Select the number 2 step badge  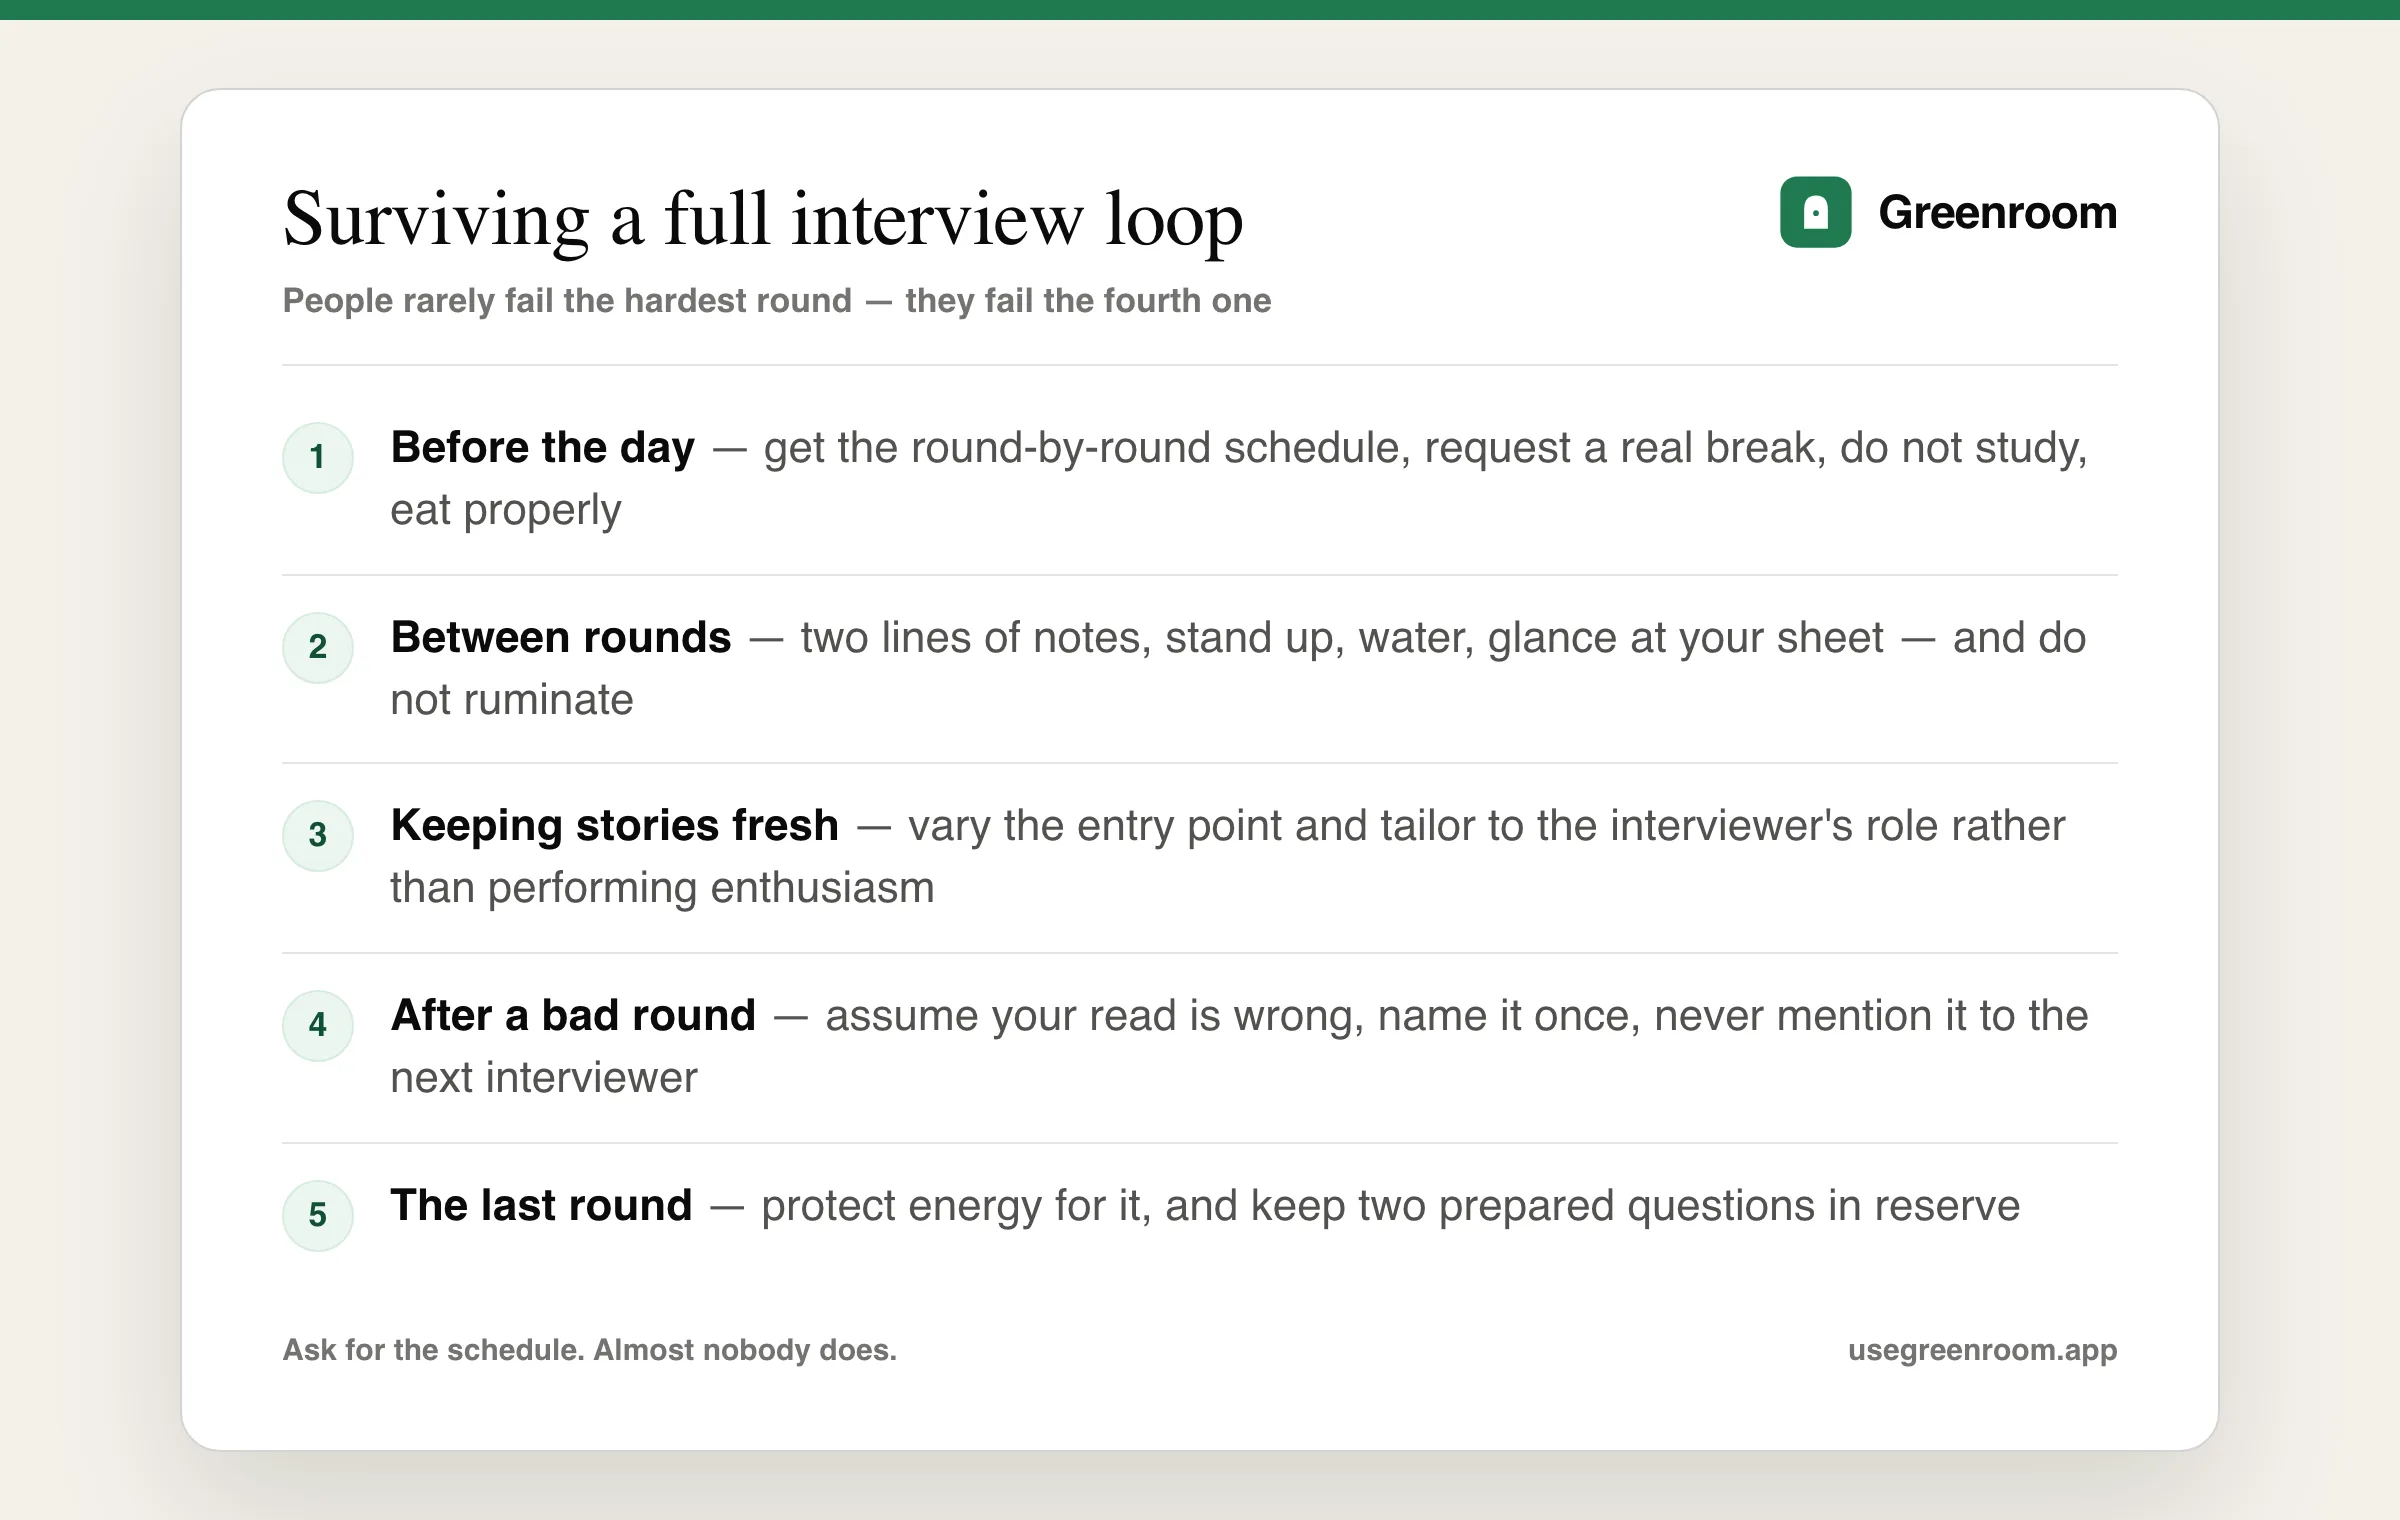click(318, 647)
